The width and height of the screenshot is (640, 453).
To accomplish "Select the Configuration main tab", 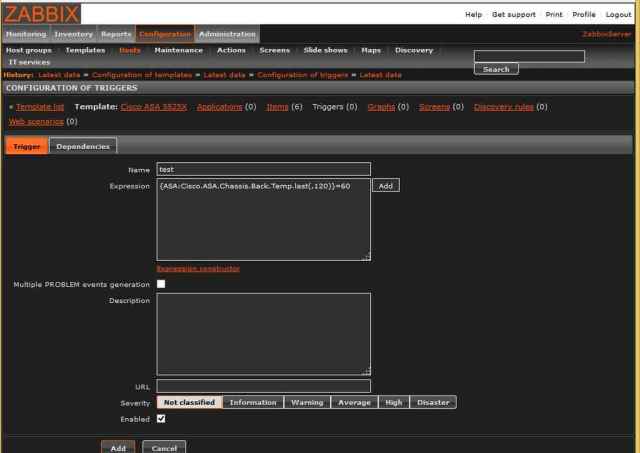I will pos(165,34).
